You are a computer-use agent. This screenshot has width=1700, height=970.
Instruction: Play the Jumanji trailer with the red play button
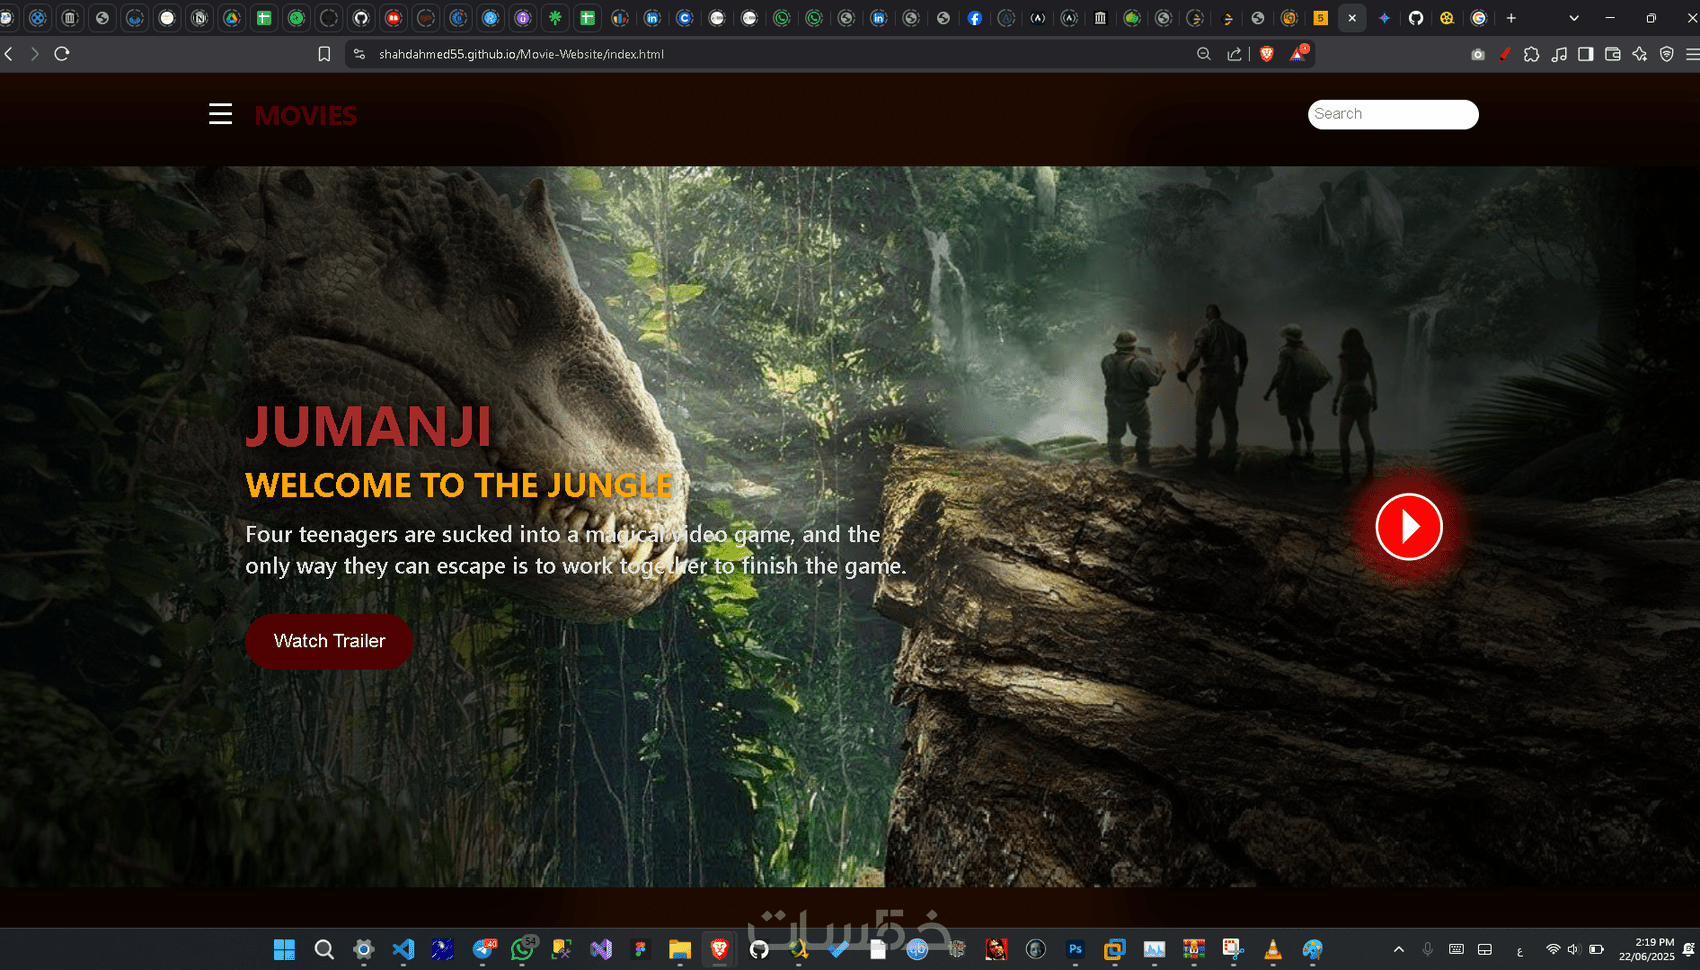point(1409,527)
